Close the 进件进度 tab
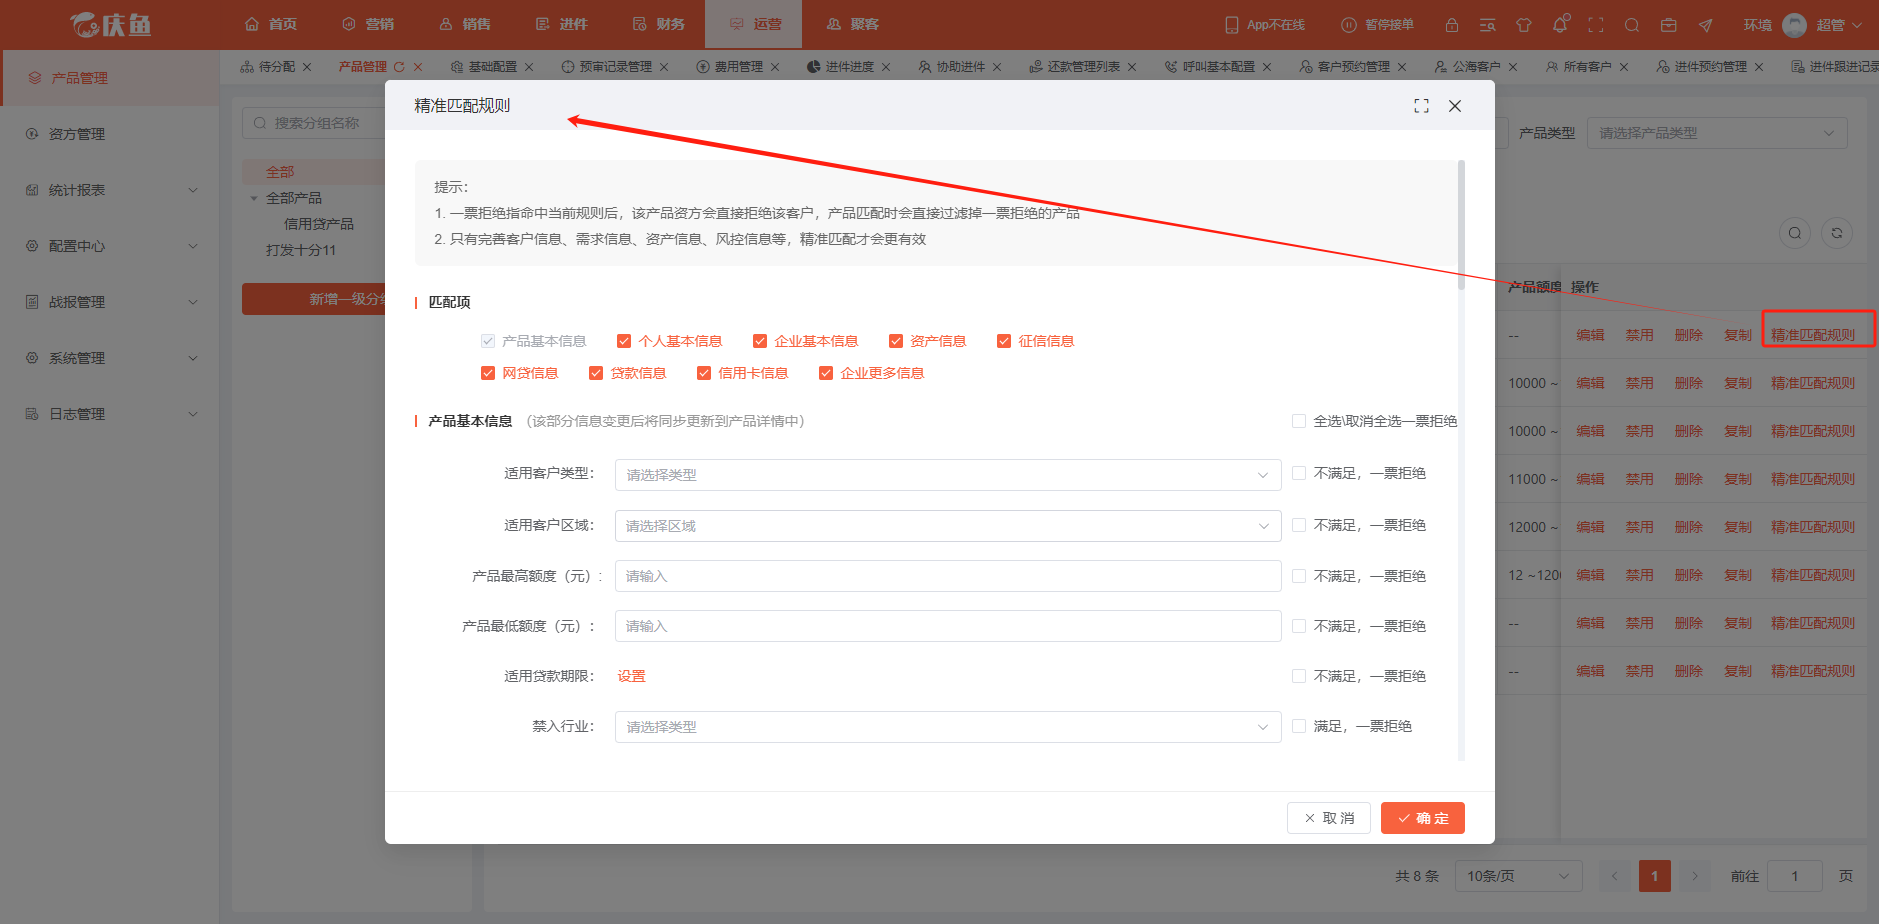This screenshot has width=1879, height=924. (x=886, y=67)
